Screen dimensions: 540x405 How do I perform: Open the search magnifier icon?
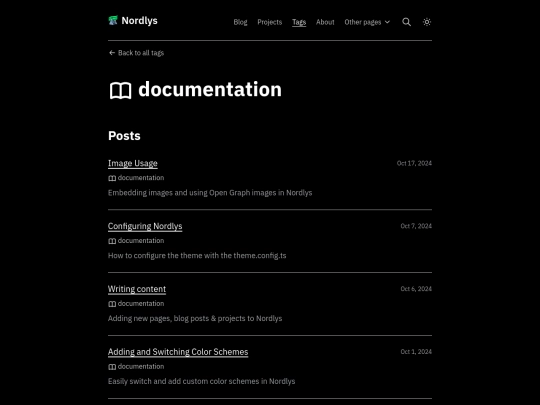tap(406, 22)
